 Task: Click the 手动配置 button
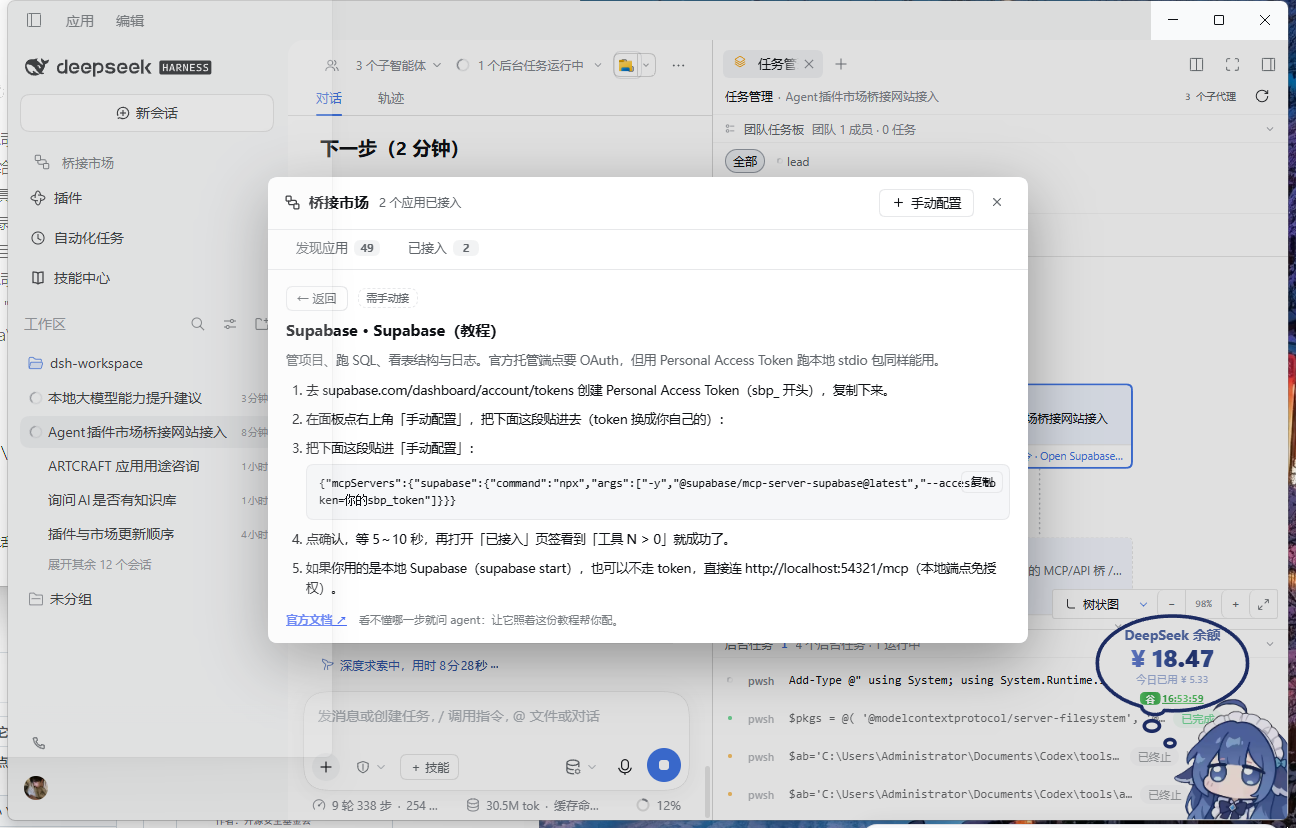point(926,202)
